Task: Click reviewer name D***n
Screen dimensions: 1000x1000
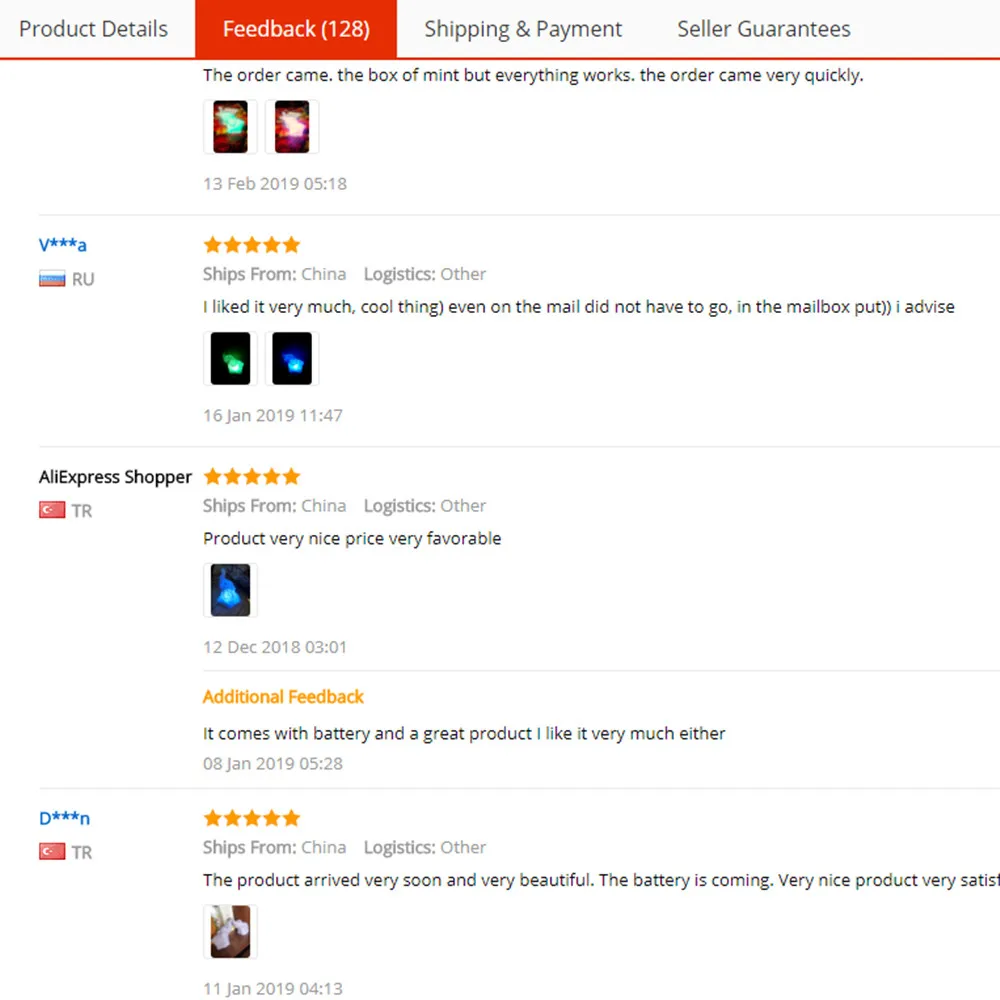Action: pyautogui.click(x=65, y=818)
